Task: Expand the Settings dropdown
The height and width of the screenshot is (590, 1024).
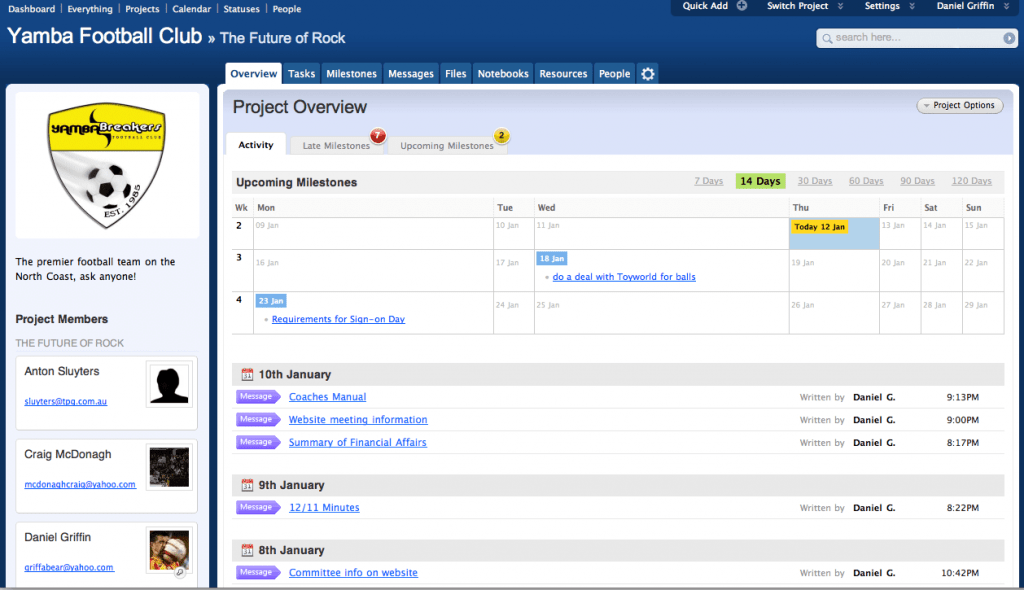Action: coord(889,6)
